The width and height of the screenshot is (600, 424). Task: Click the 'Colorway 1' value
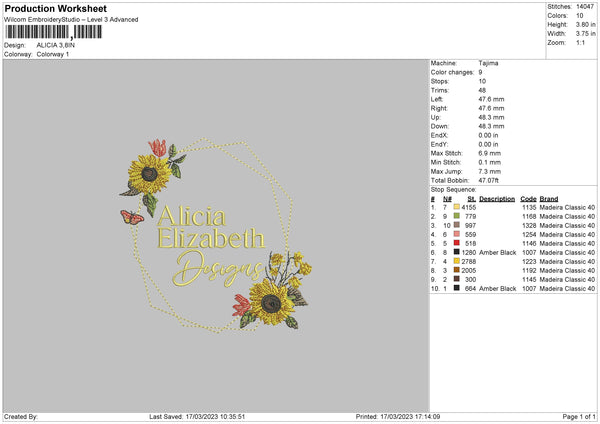tap(53, 54)
